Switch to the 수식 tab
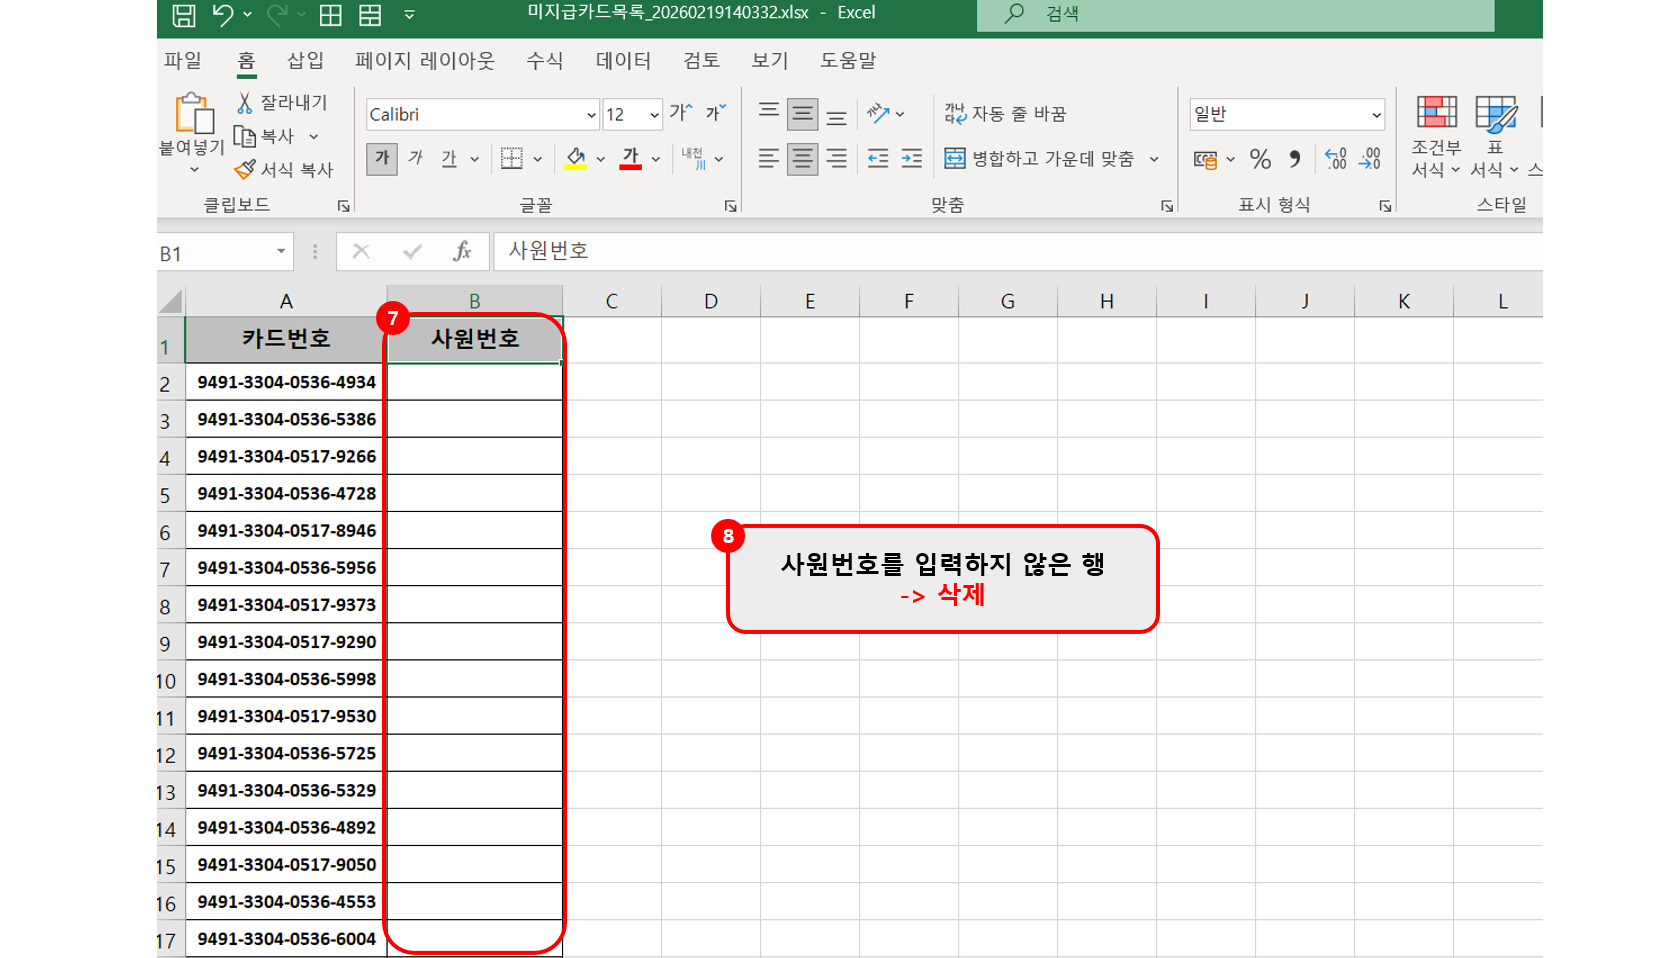The height and width of the screenshot is (958, 1666). point(545,60)
